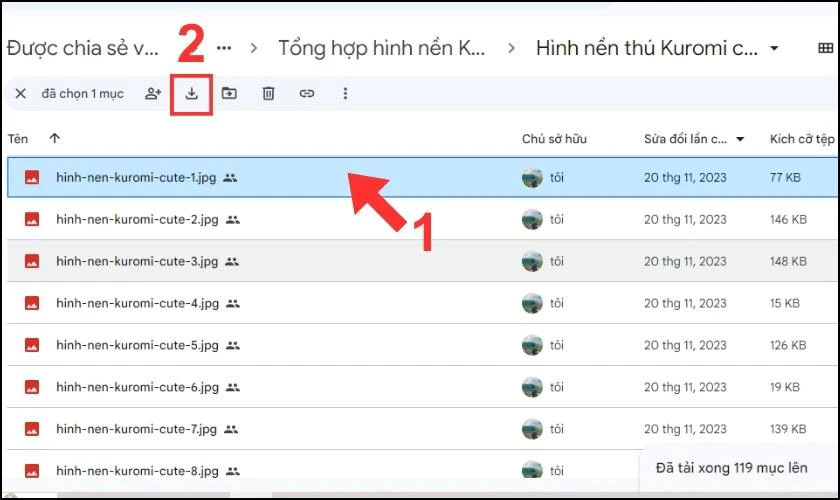Click image file icon of kuromi-cute-5.jpg

pos(32,345)
